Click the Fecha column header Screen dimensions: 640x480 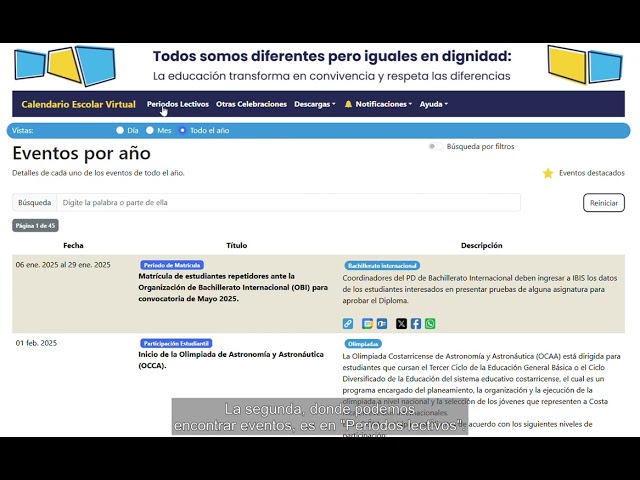coord(73,245)
